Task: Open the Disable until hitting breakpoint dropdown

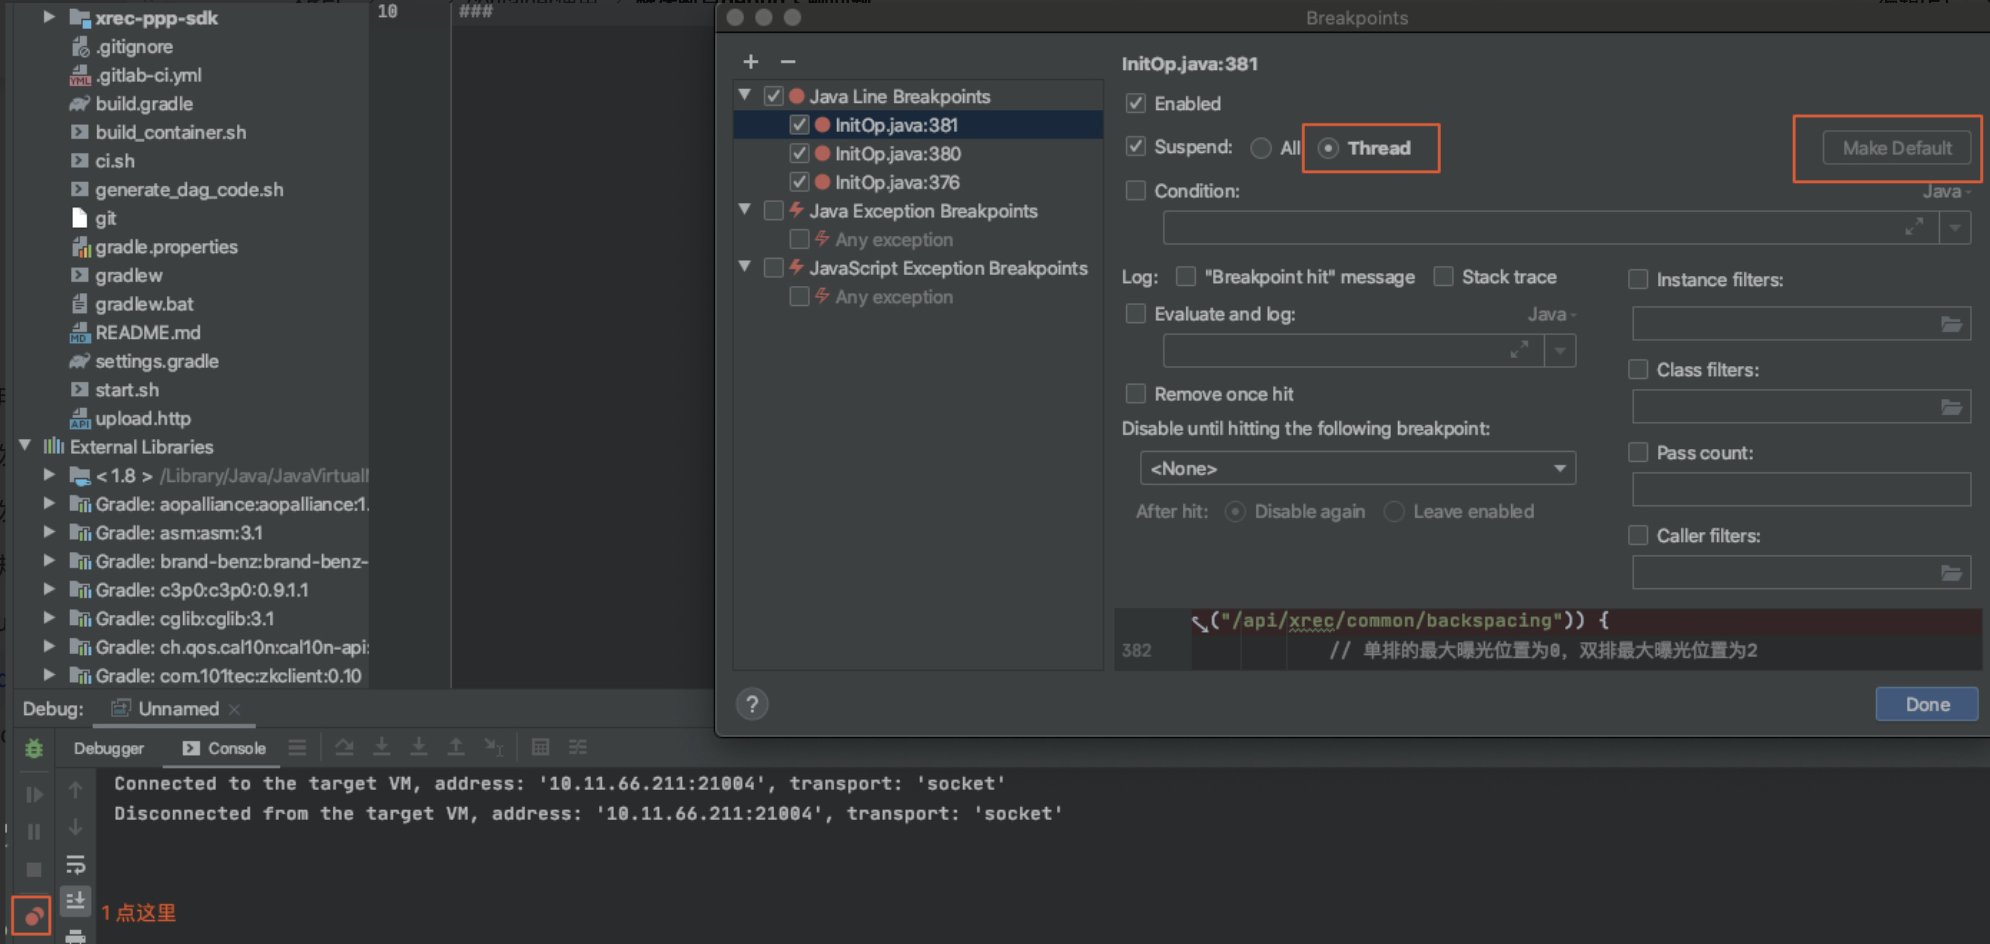Action: 1357,468
